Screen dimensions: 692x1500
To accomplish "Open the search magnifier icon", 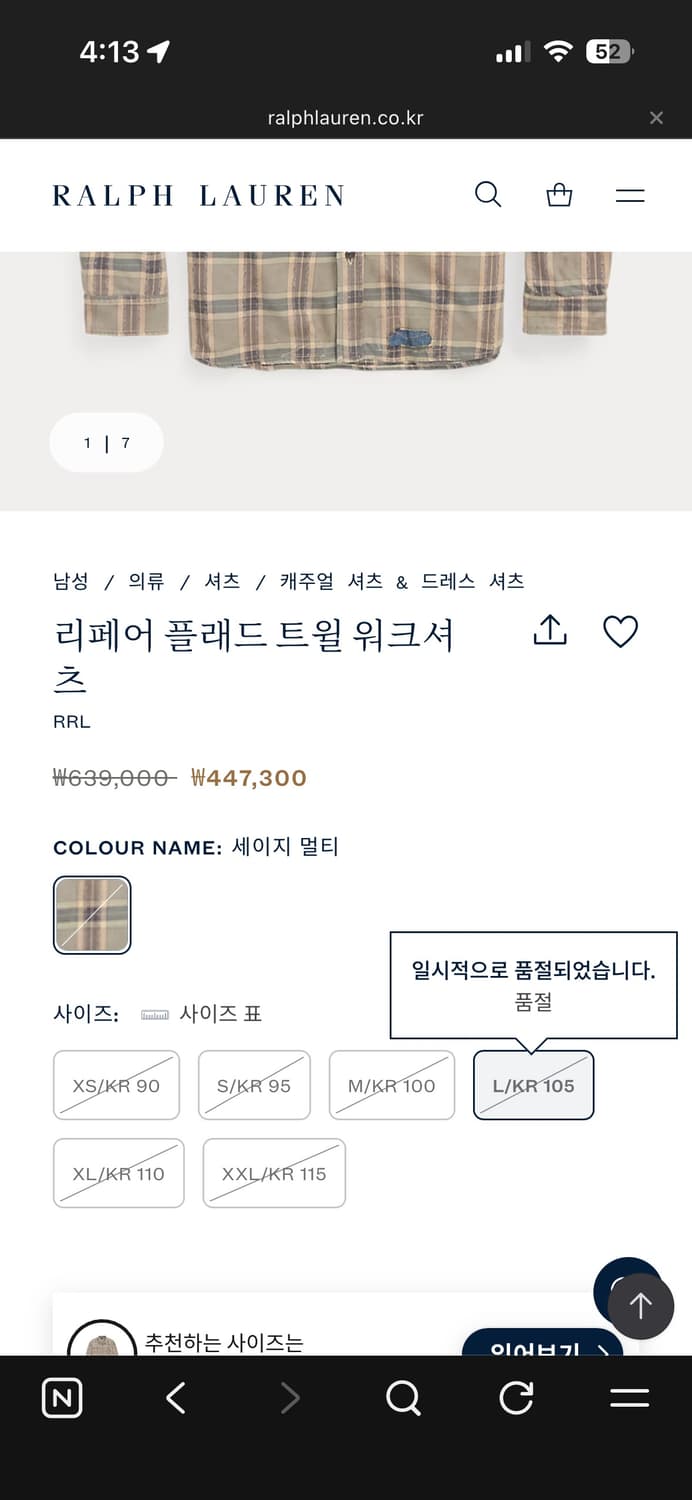I will 488,194.
